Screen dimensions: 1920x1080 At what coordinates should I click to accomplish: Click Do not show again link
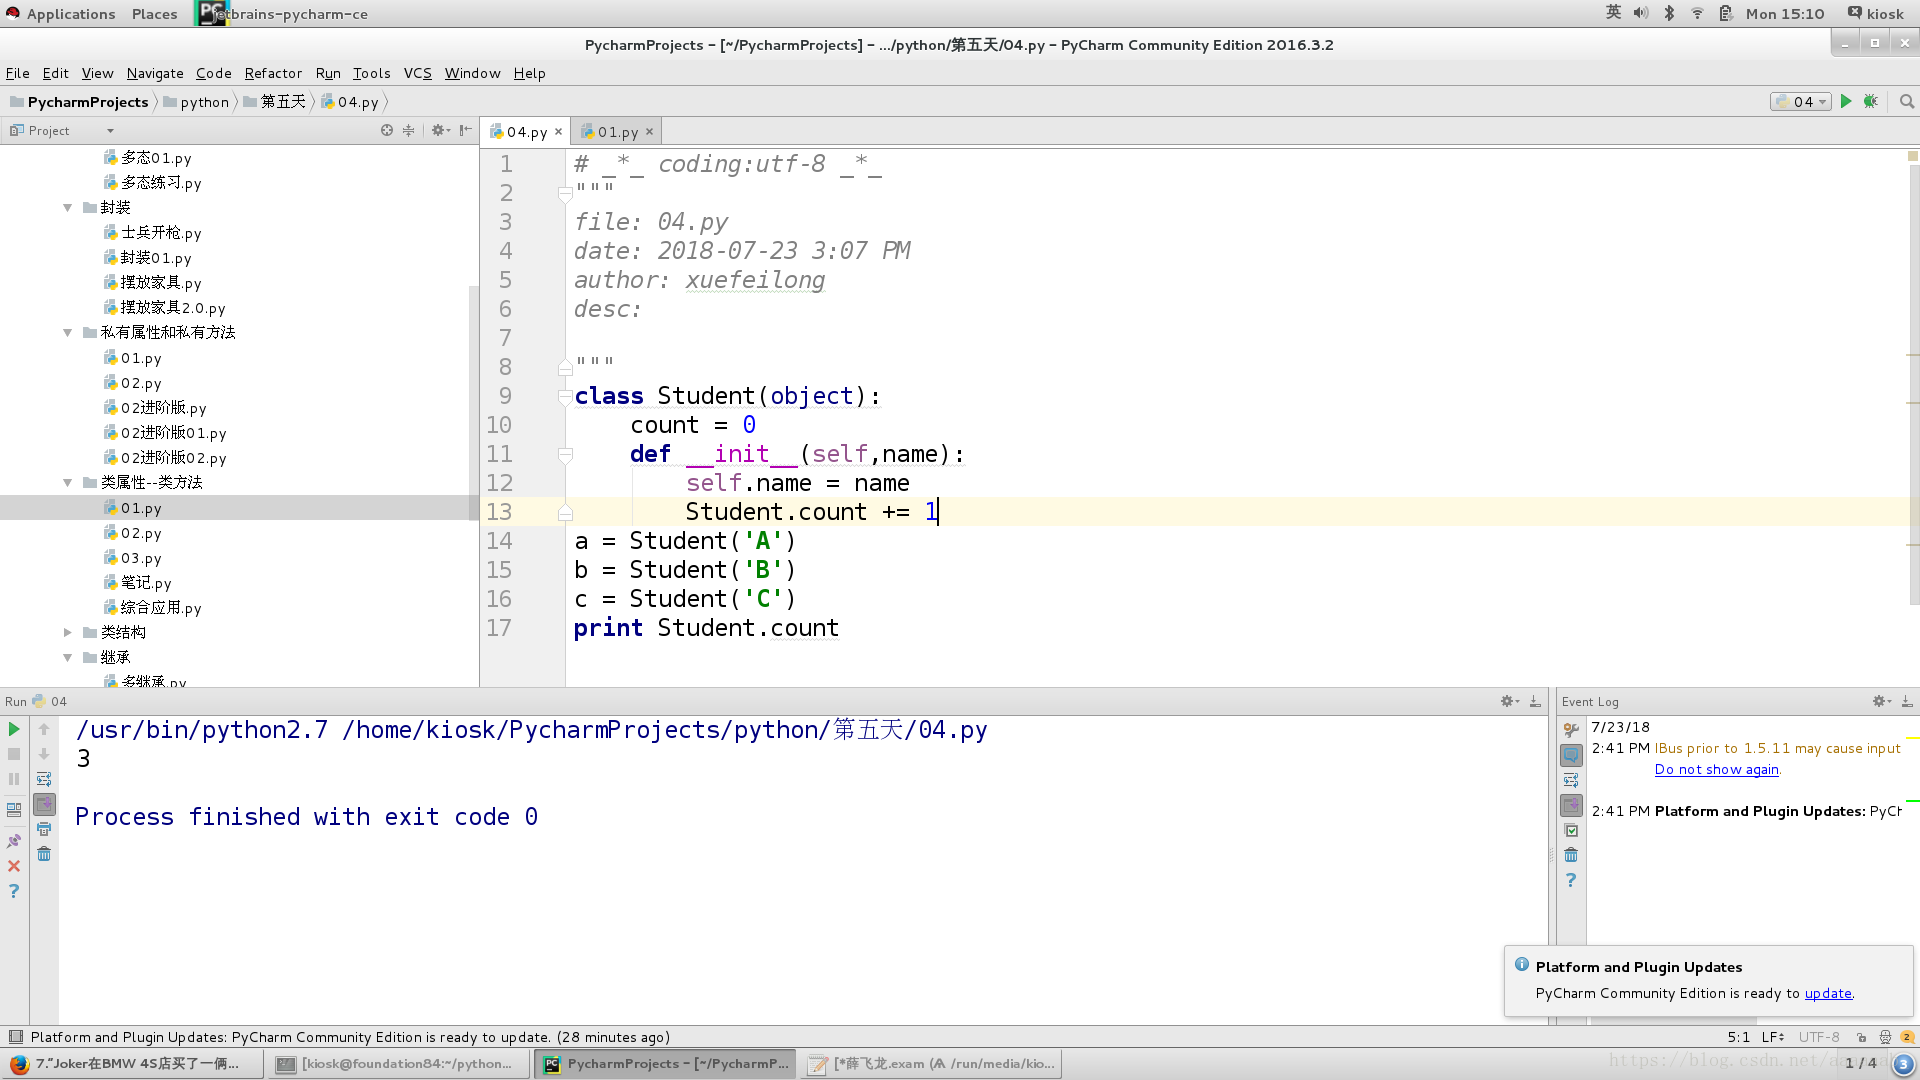[x=1716, y=767]
